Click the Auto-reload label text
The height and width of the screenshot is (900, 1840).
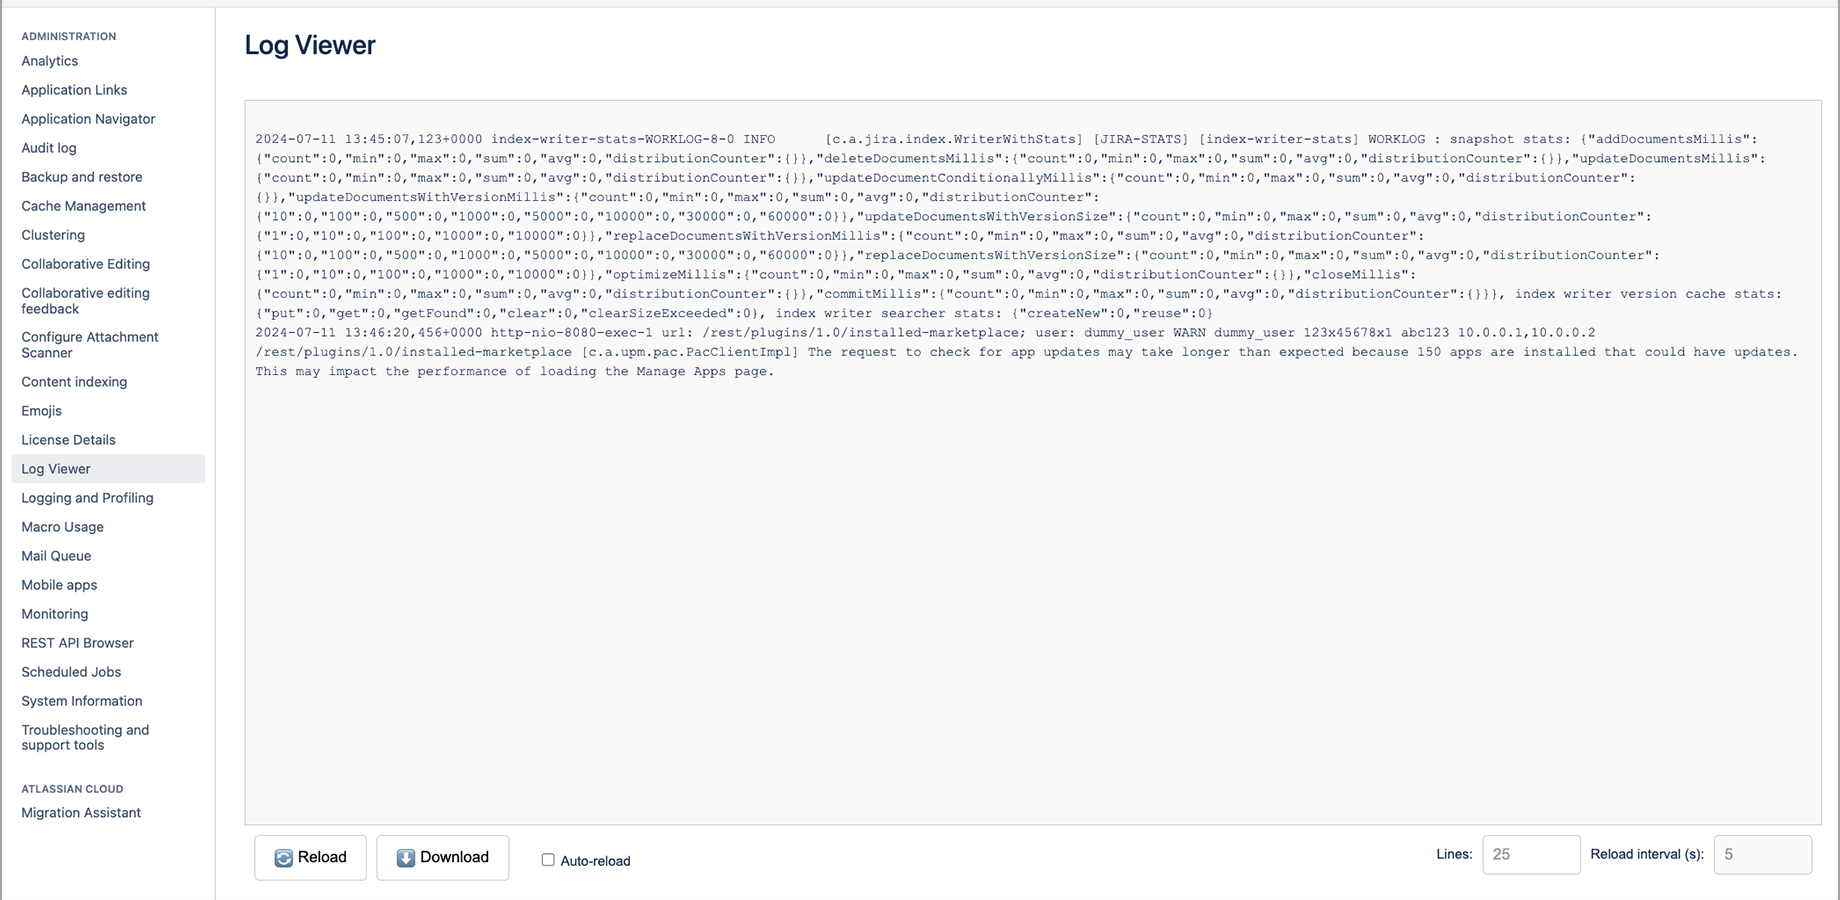tap(595, 861)
